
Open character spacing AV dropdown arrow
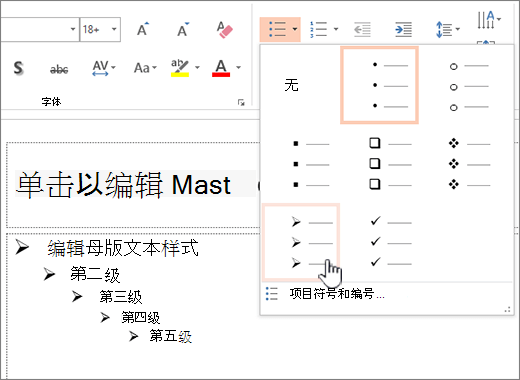coord(113,68)
